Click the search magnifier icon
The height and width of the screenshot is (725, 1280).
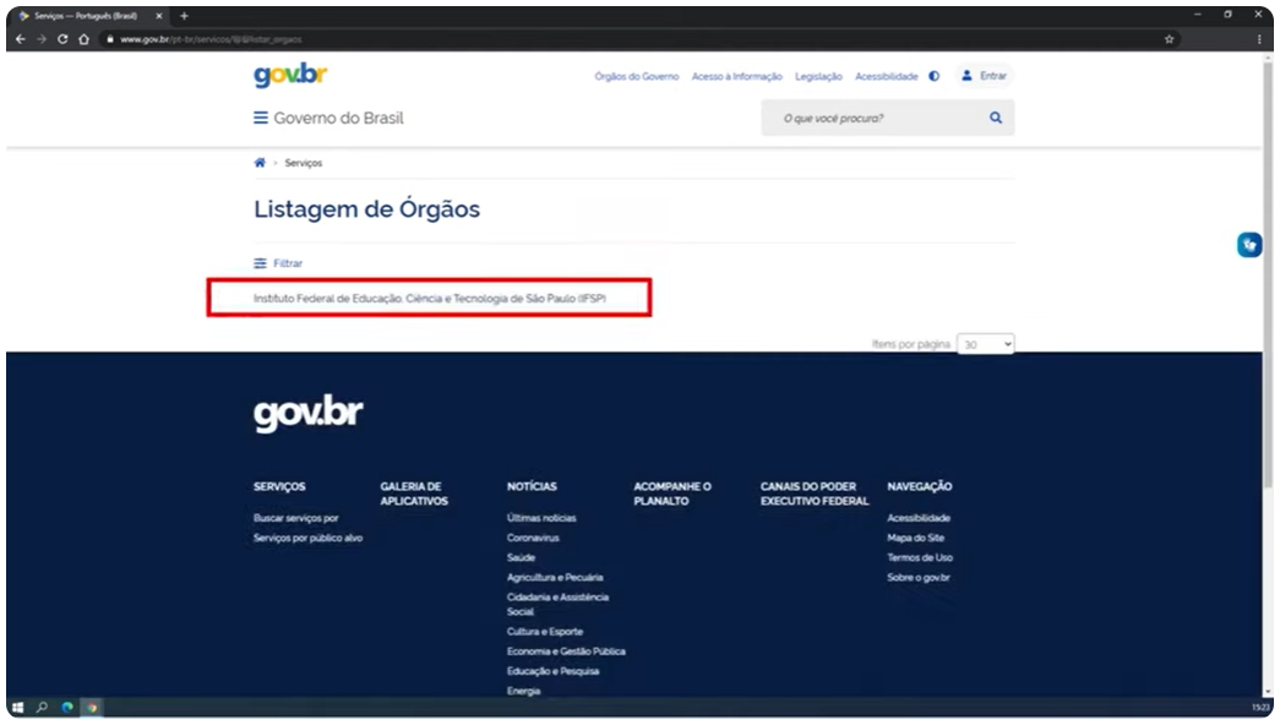pyautogui.click(x=995, y=118)
